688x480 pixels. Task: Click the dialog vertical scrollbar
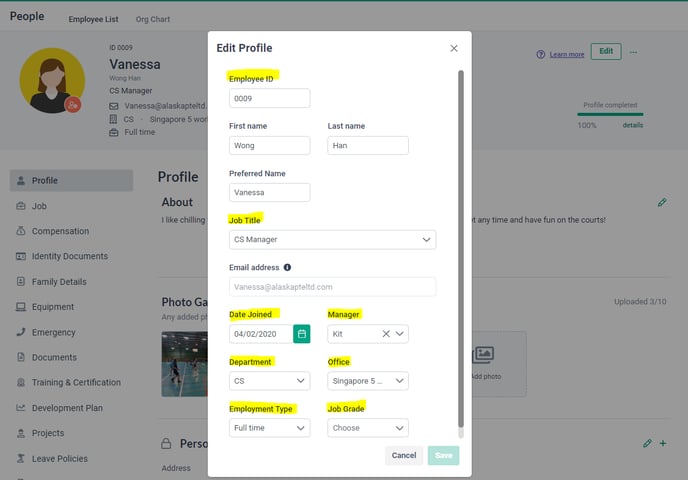[461, 249]
